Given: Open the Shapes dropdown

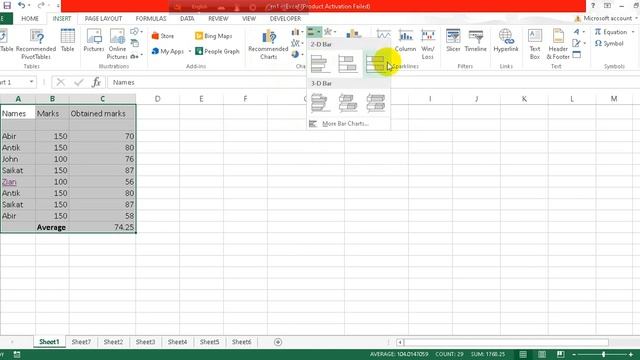Looking at the screenshot, I should (136, 31).
